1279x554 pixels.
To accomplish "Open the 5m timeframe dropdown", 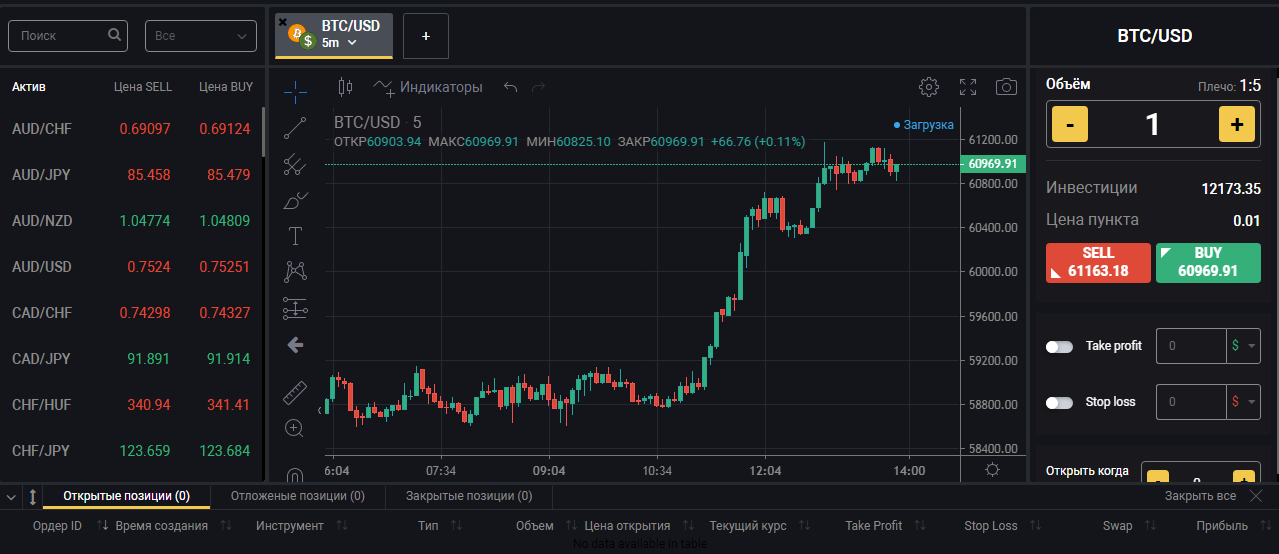I will [x=340, y=43].
